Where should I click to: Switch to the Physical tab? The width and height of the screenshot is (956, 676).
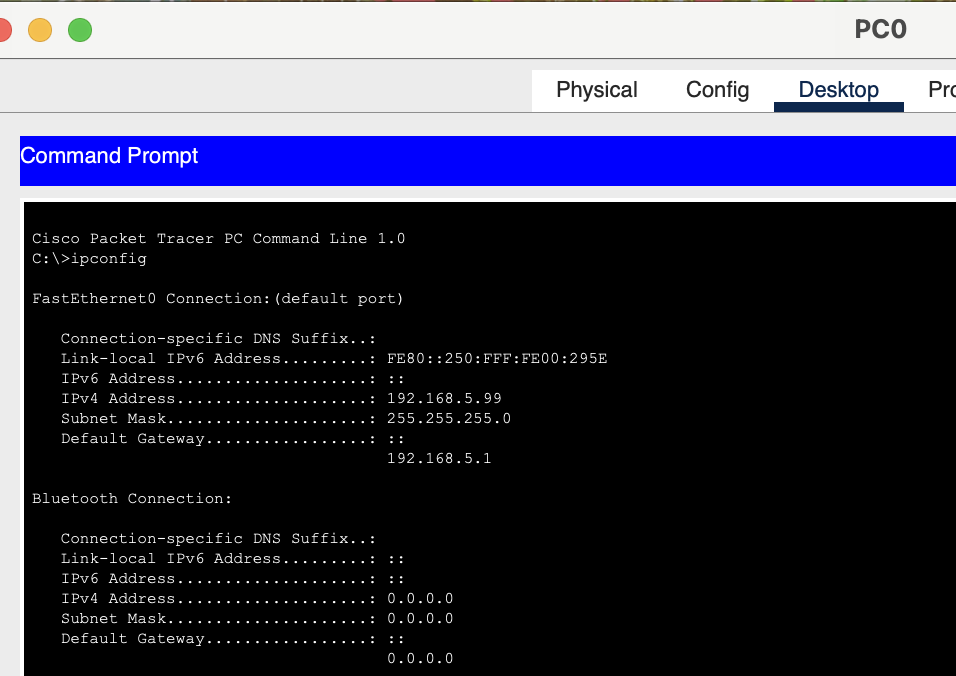596,90
